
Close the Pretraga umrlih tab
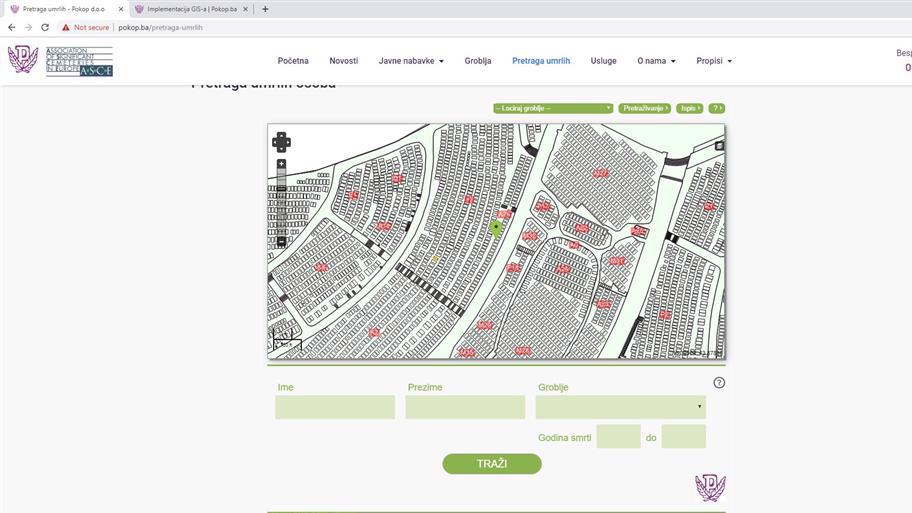click(x=121, y=9)
